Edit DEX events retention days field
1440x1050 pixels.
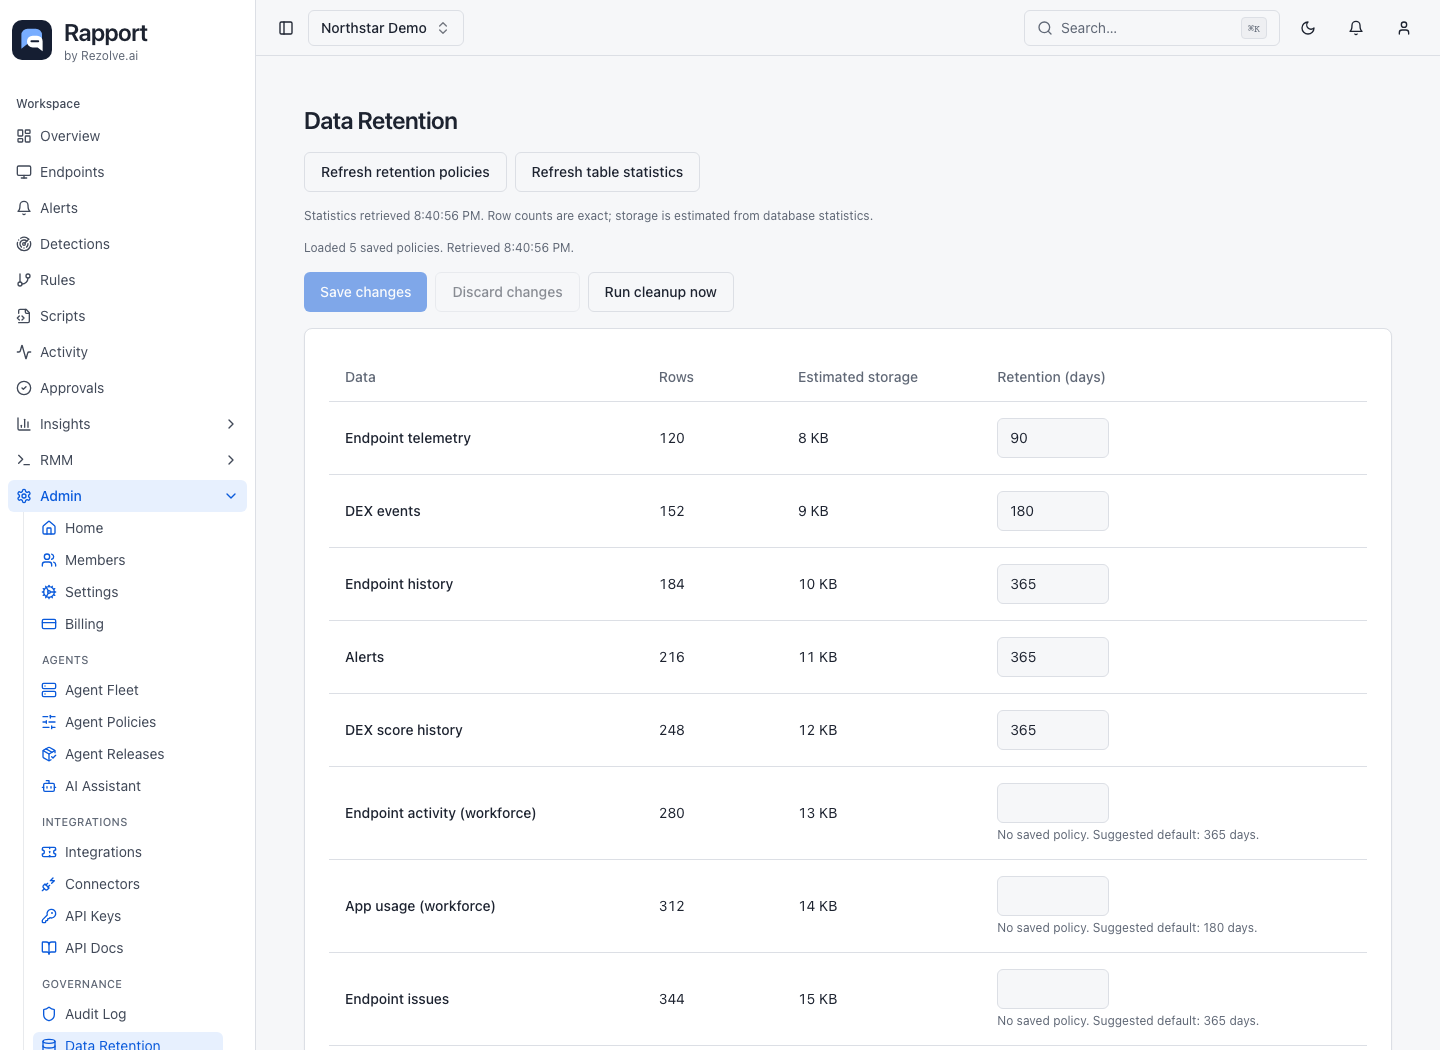(1052, 511)
